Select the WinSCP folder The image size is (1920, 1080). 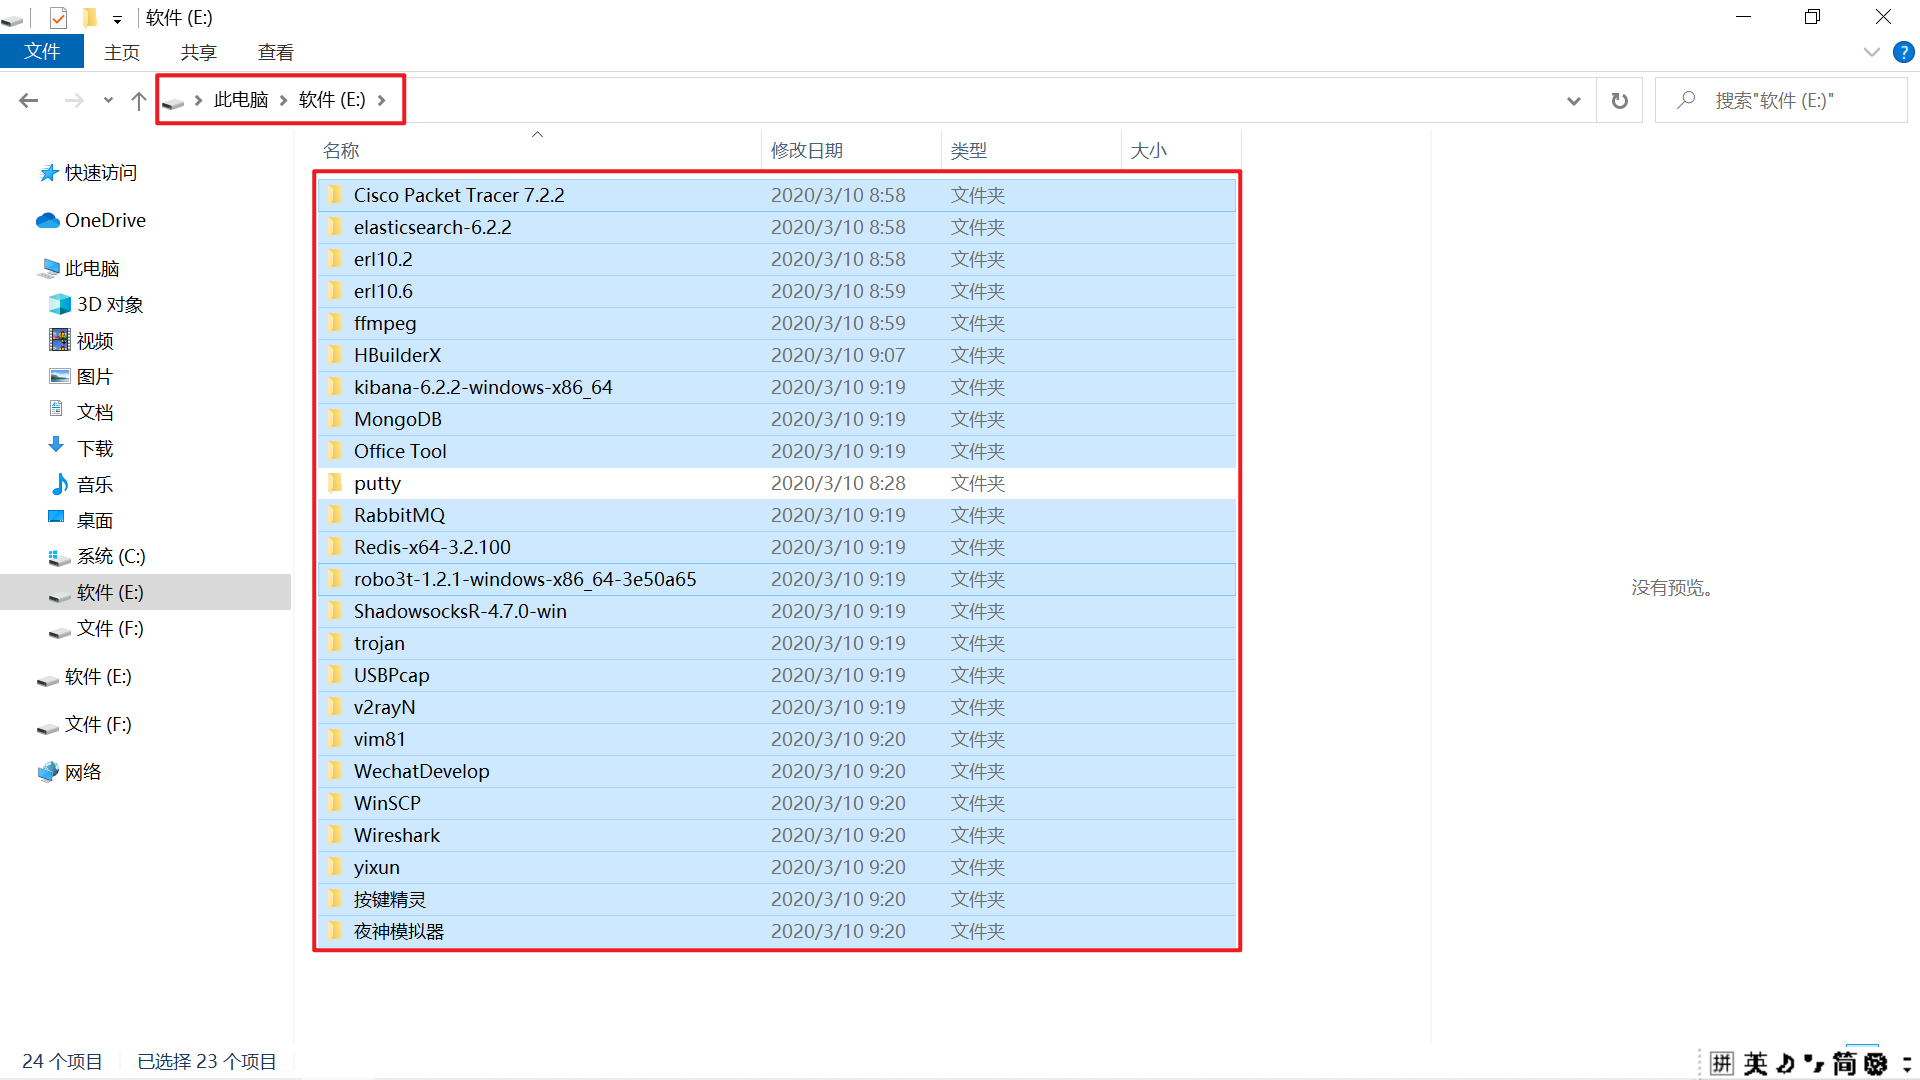click(777, 803)
